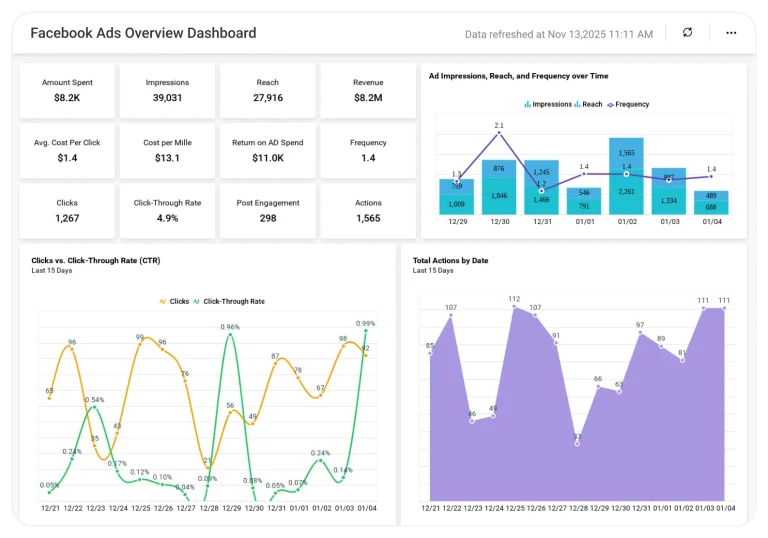
Task: Click the 01/04 Reach bar labeled 489
Action: click(711, 196)
